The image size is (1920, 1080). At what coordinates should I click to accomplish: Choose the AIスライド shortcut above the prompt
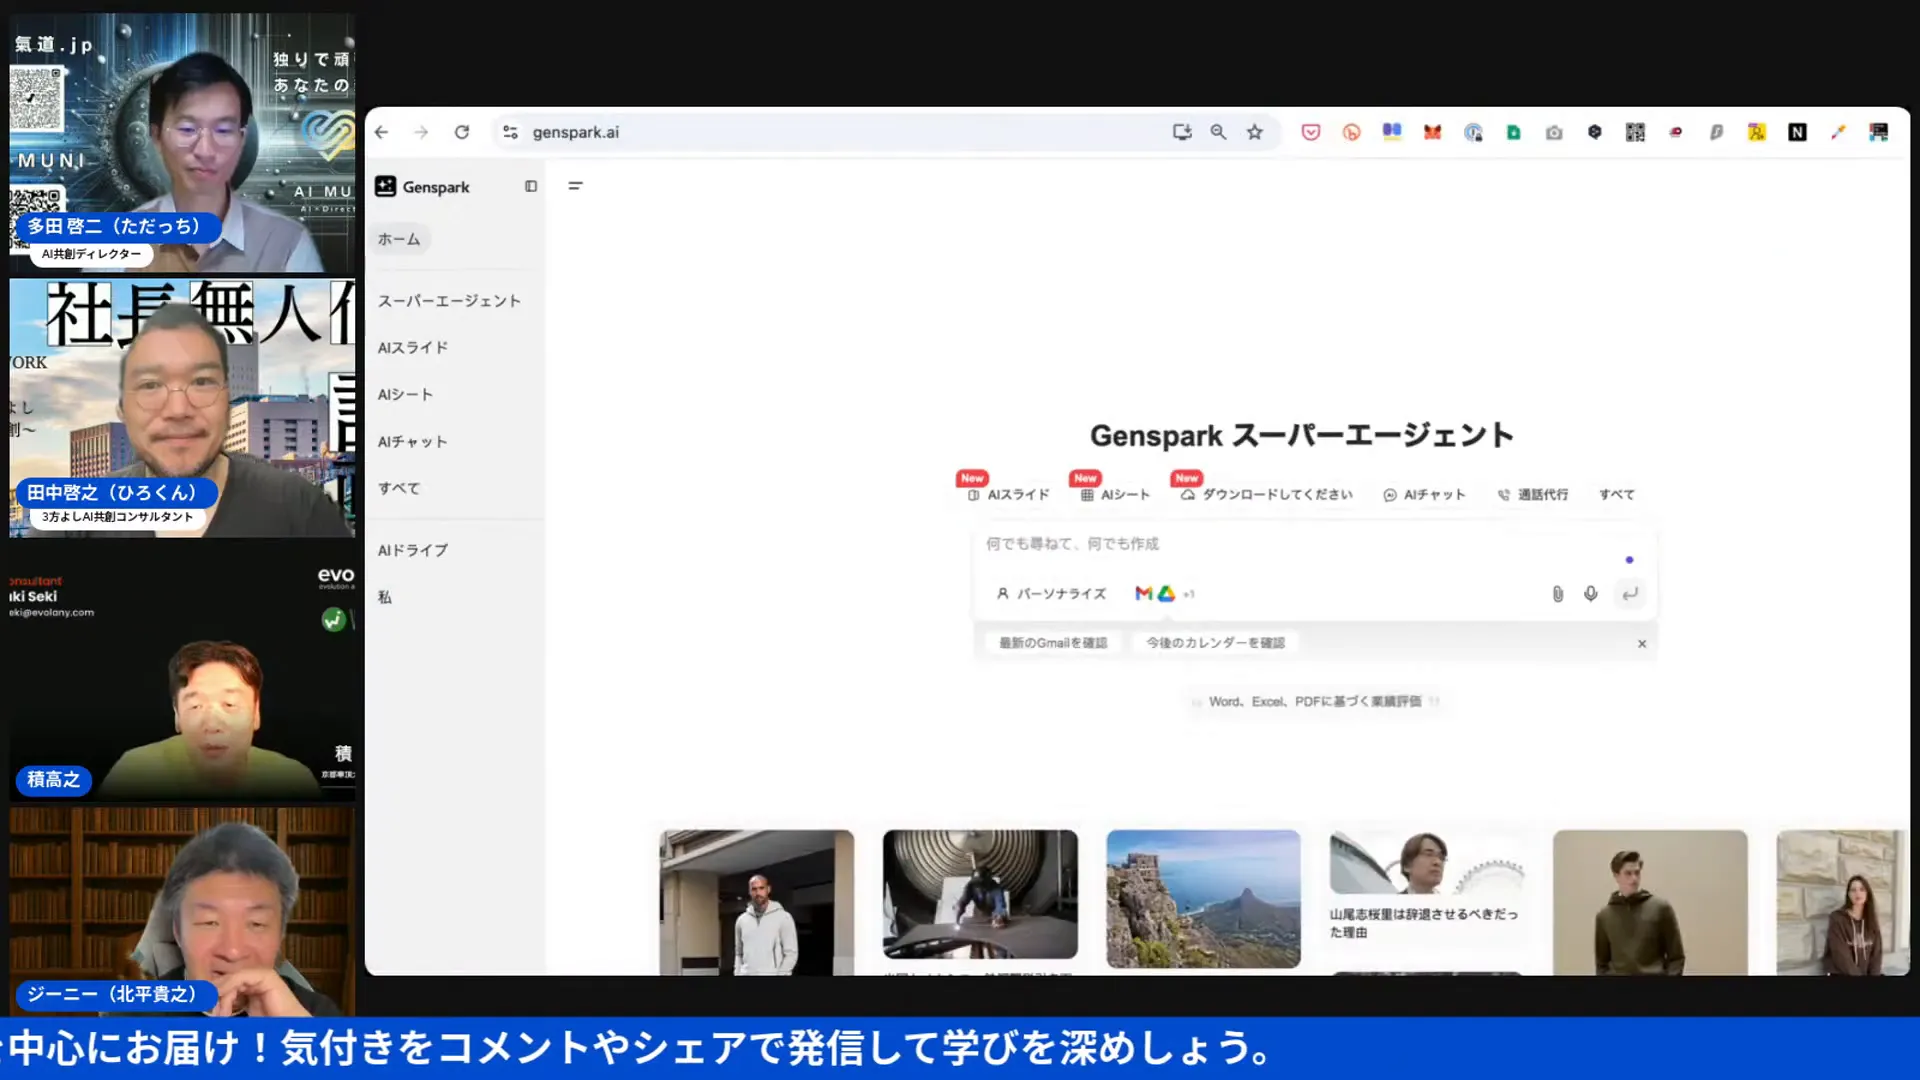[x=1008, y=495]
